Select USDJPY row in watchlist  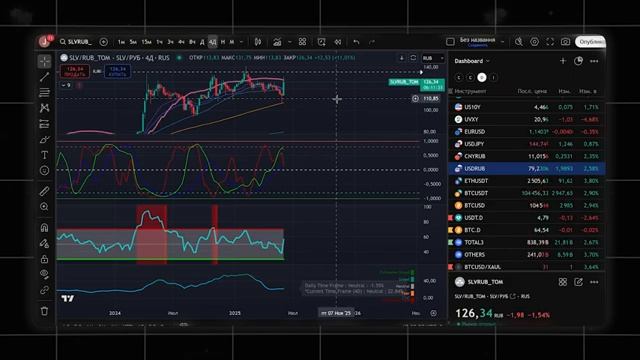pyautogui.click(x=527, y=144)
